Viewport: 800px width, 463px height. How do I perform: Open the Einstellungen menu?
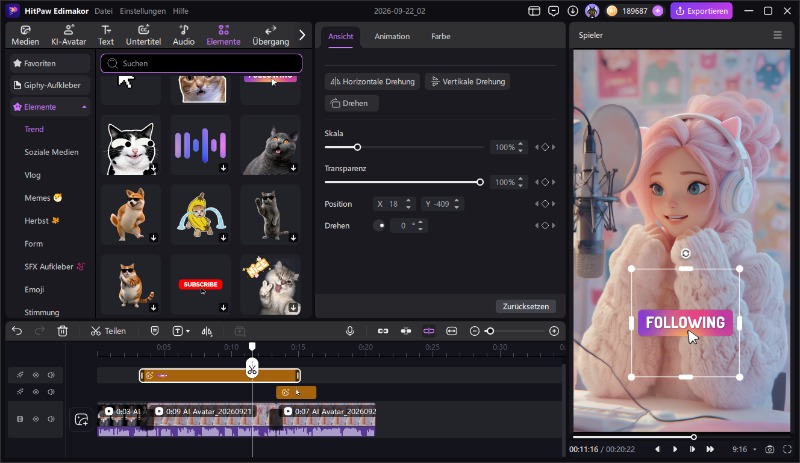142,11
